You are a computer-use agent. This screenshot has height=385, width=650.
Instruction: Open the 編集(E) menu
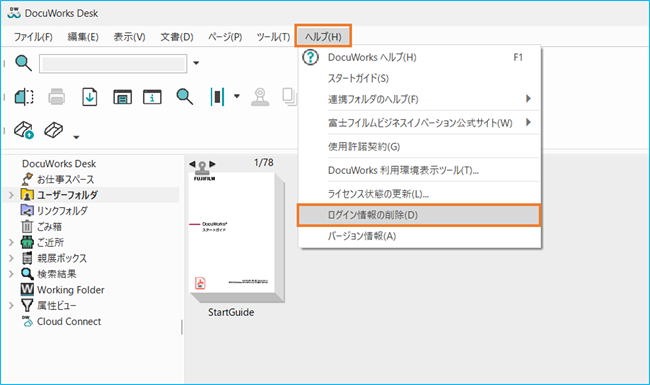click(83, 37)
